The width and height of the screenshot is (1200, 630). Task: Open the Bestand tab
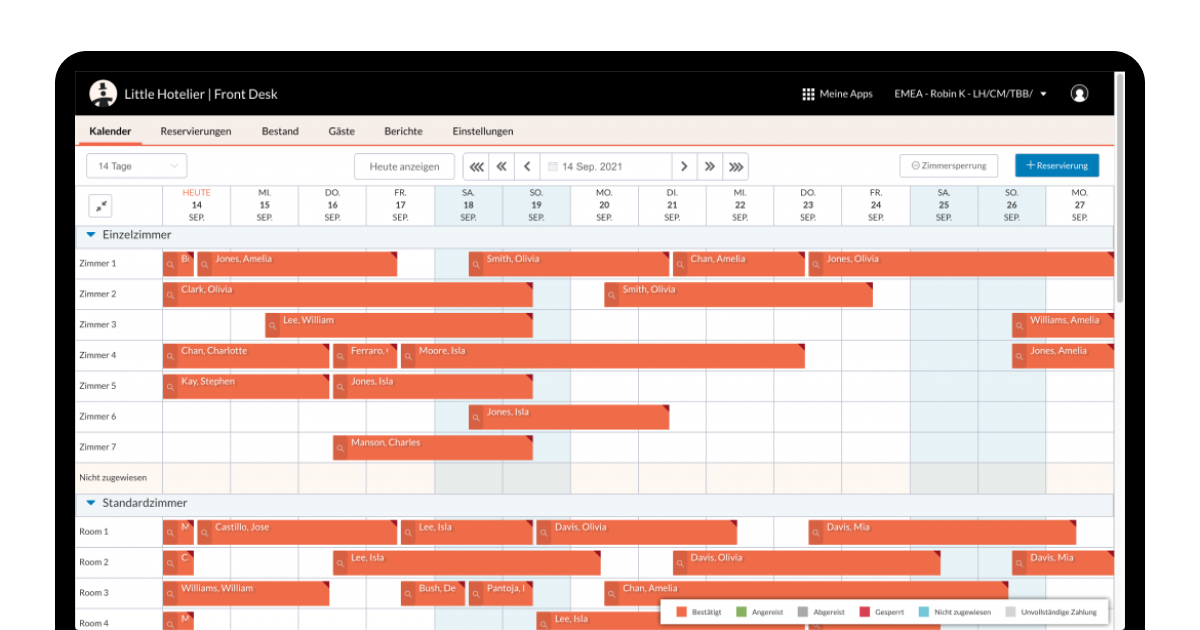[x=280, y=131]
